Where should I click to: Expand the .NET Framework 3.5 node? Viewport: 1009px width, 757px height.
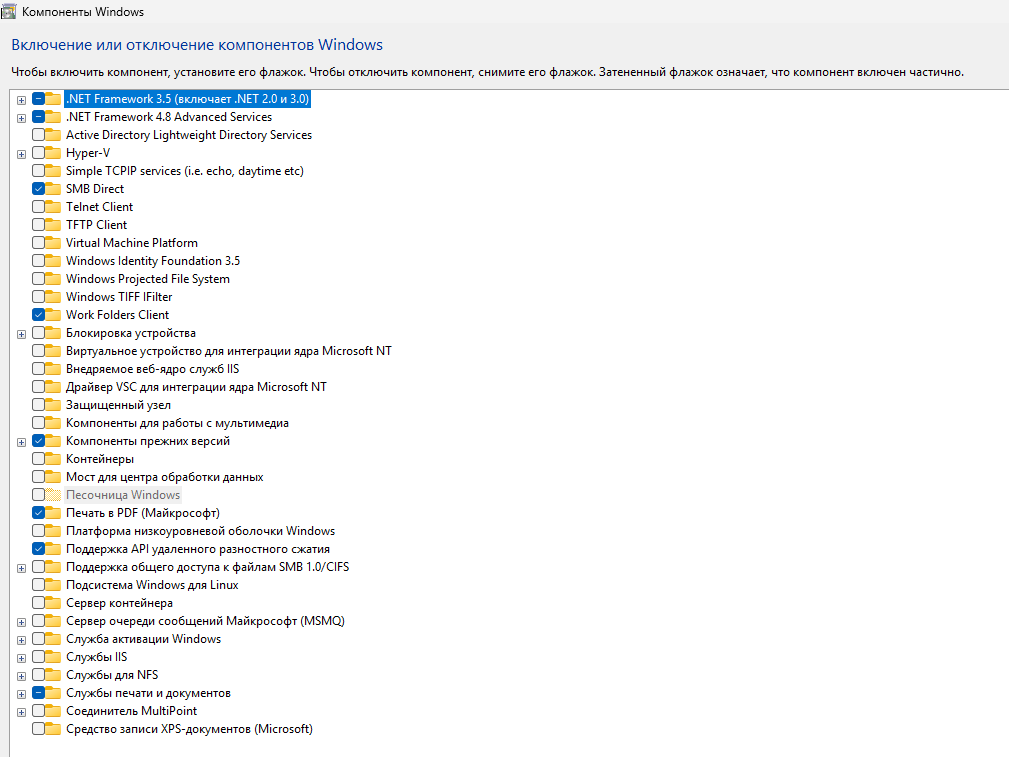(21, 100)
